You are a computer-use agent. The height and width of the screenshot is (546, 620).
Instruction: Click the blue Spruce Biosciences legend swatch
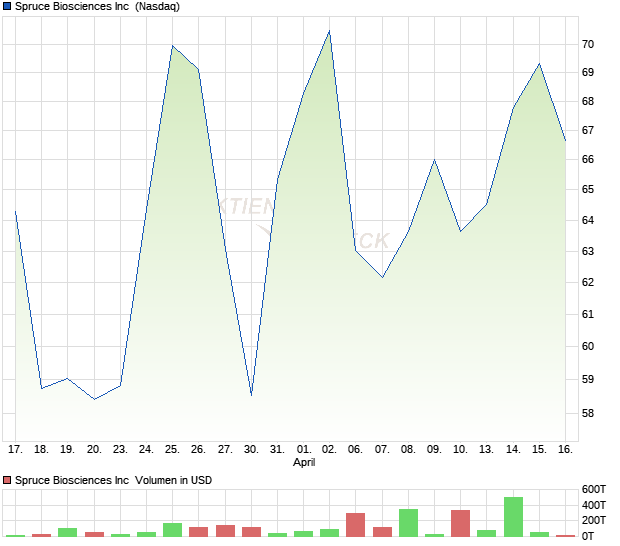7,6
